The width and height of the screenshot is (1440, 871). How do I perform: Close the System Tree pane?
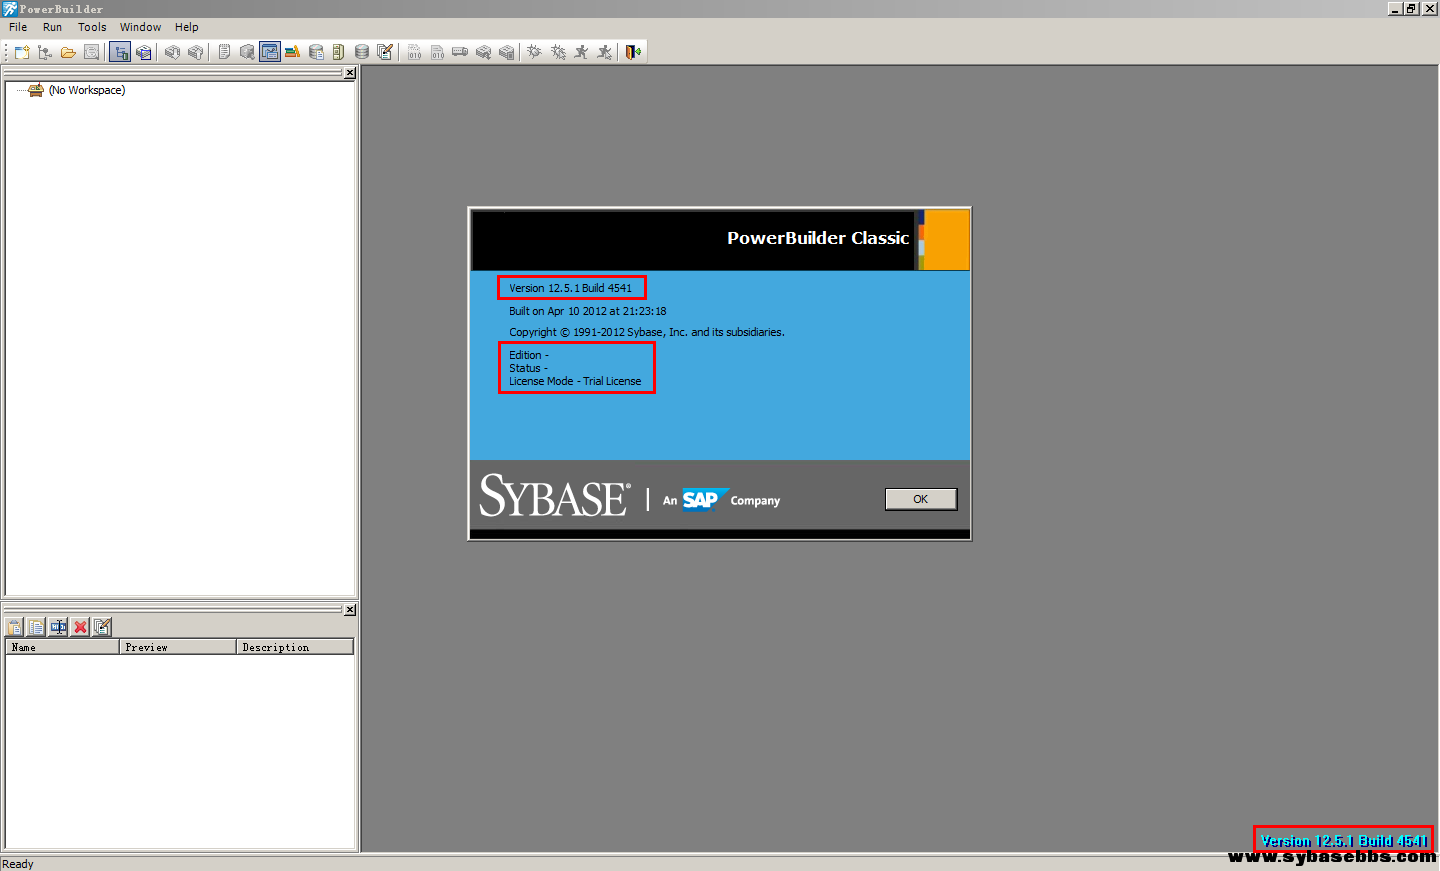[x=350, y=73]
